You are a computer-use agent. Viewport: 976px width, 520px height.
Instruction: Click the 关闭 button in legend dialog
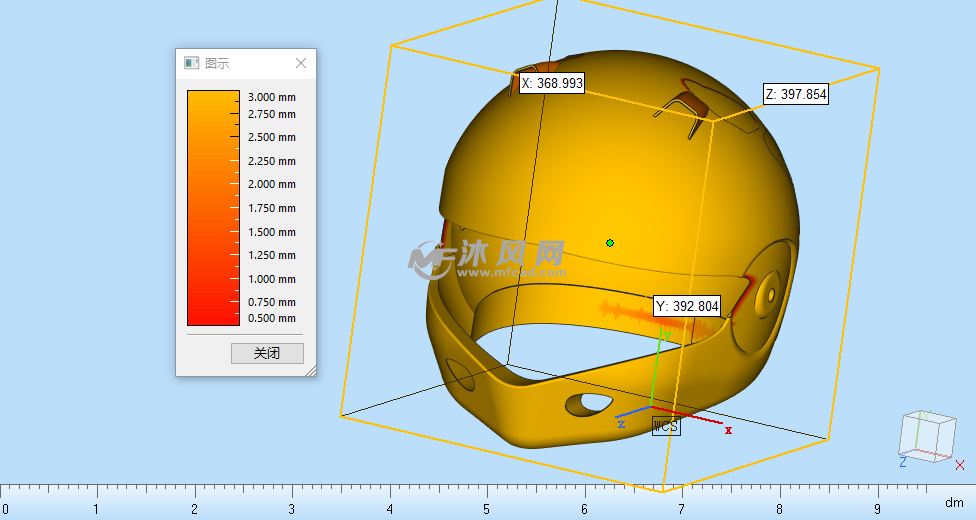[266, 353]
